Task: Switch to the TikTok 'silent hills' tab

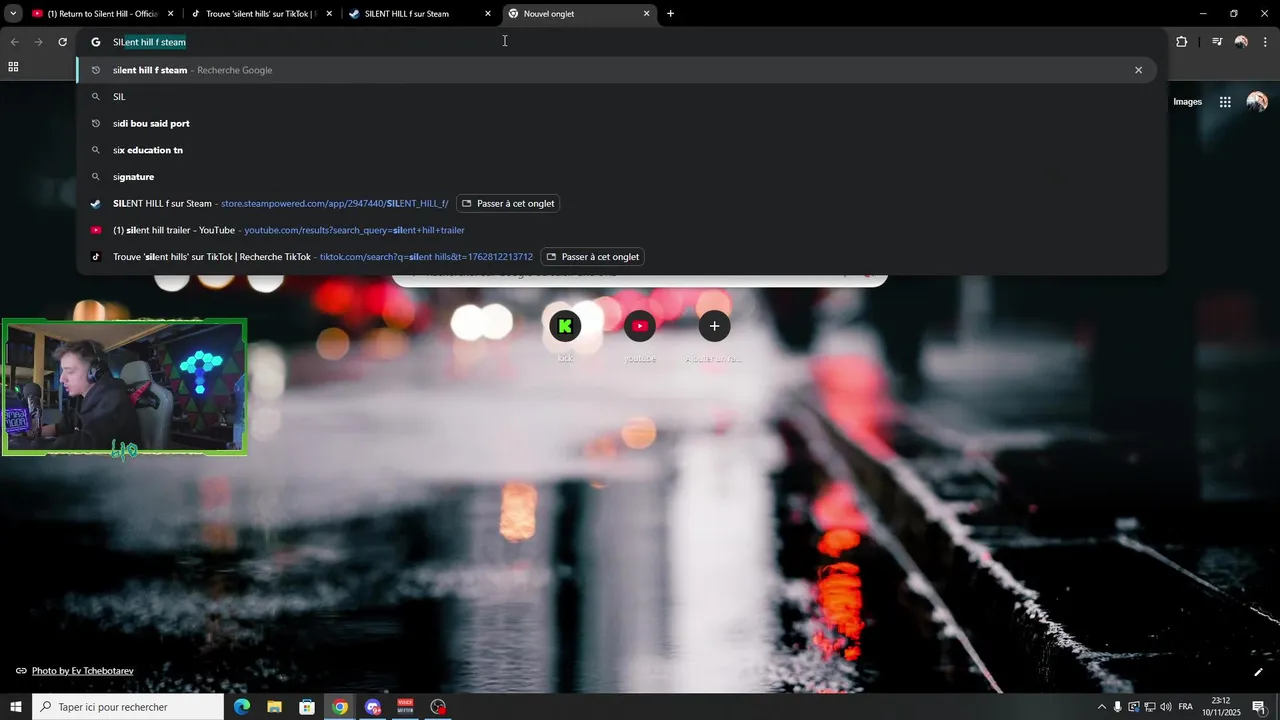Action: coord(262,14)
